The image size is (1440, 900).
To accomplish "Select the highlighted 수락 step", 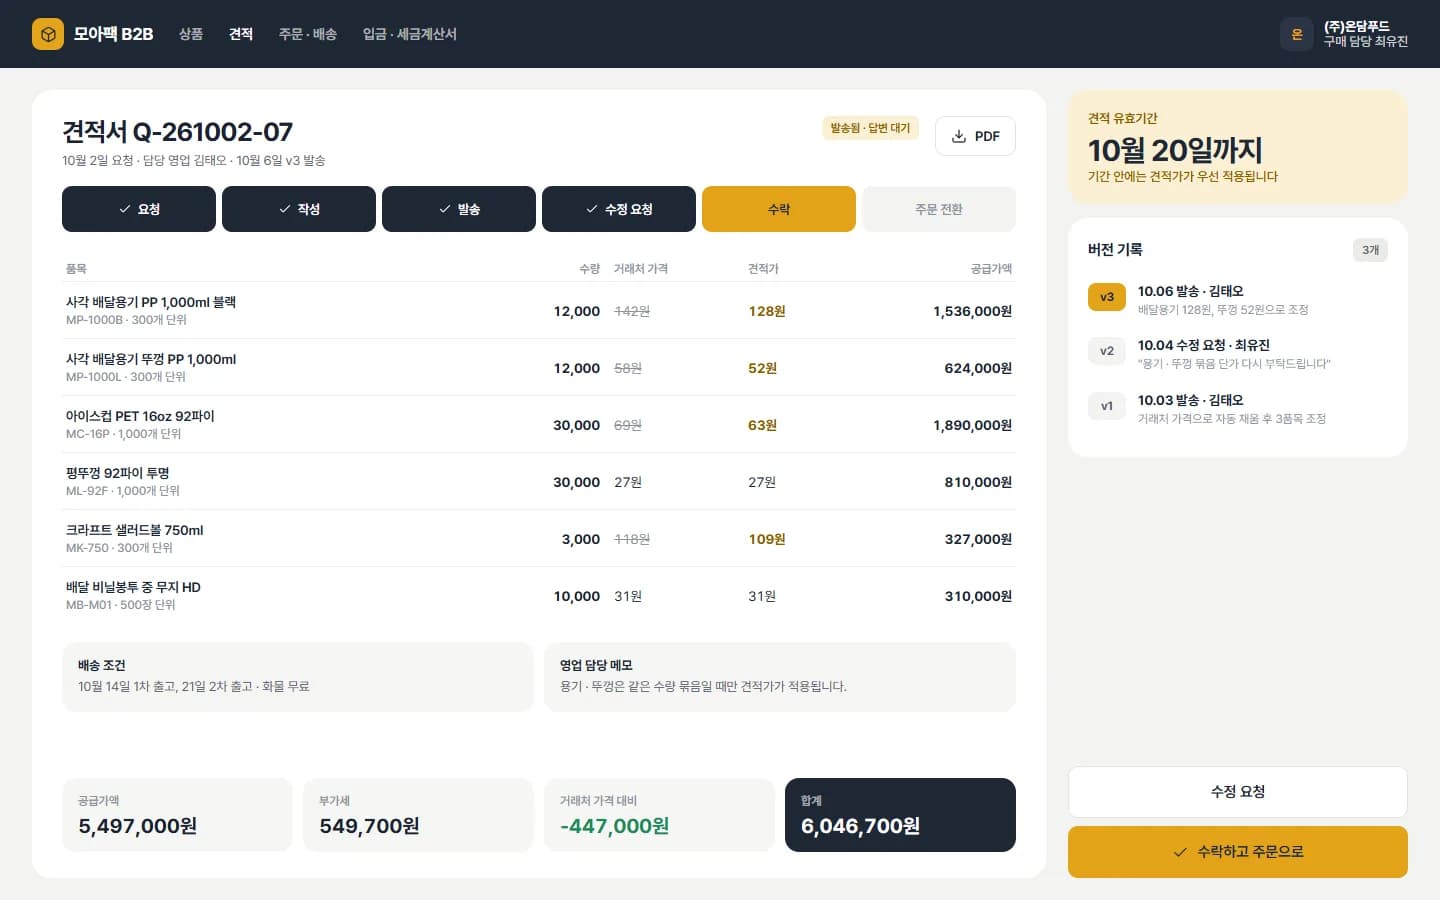I will coord(779,209).
